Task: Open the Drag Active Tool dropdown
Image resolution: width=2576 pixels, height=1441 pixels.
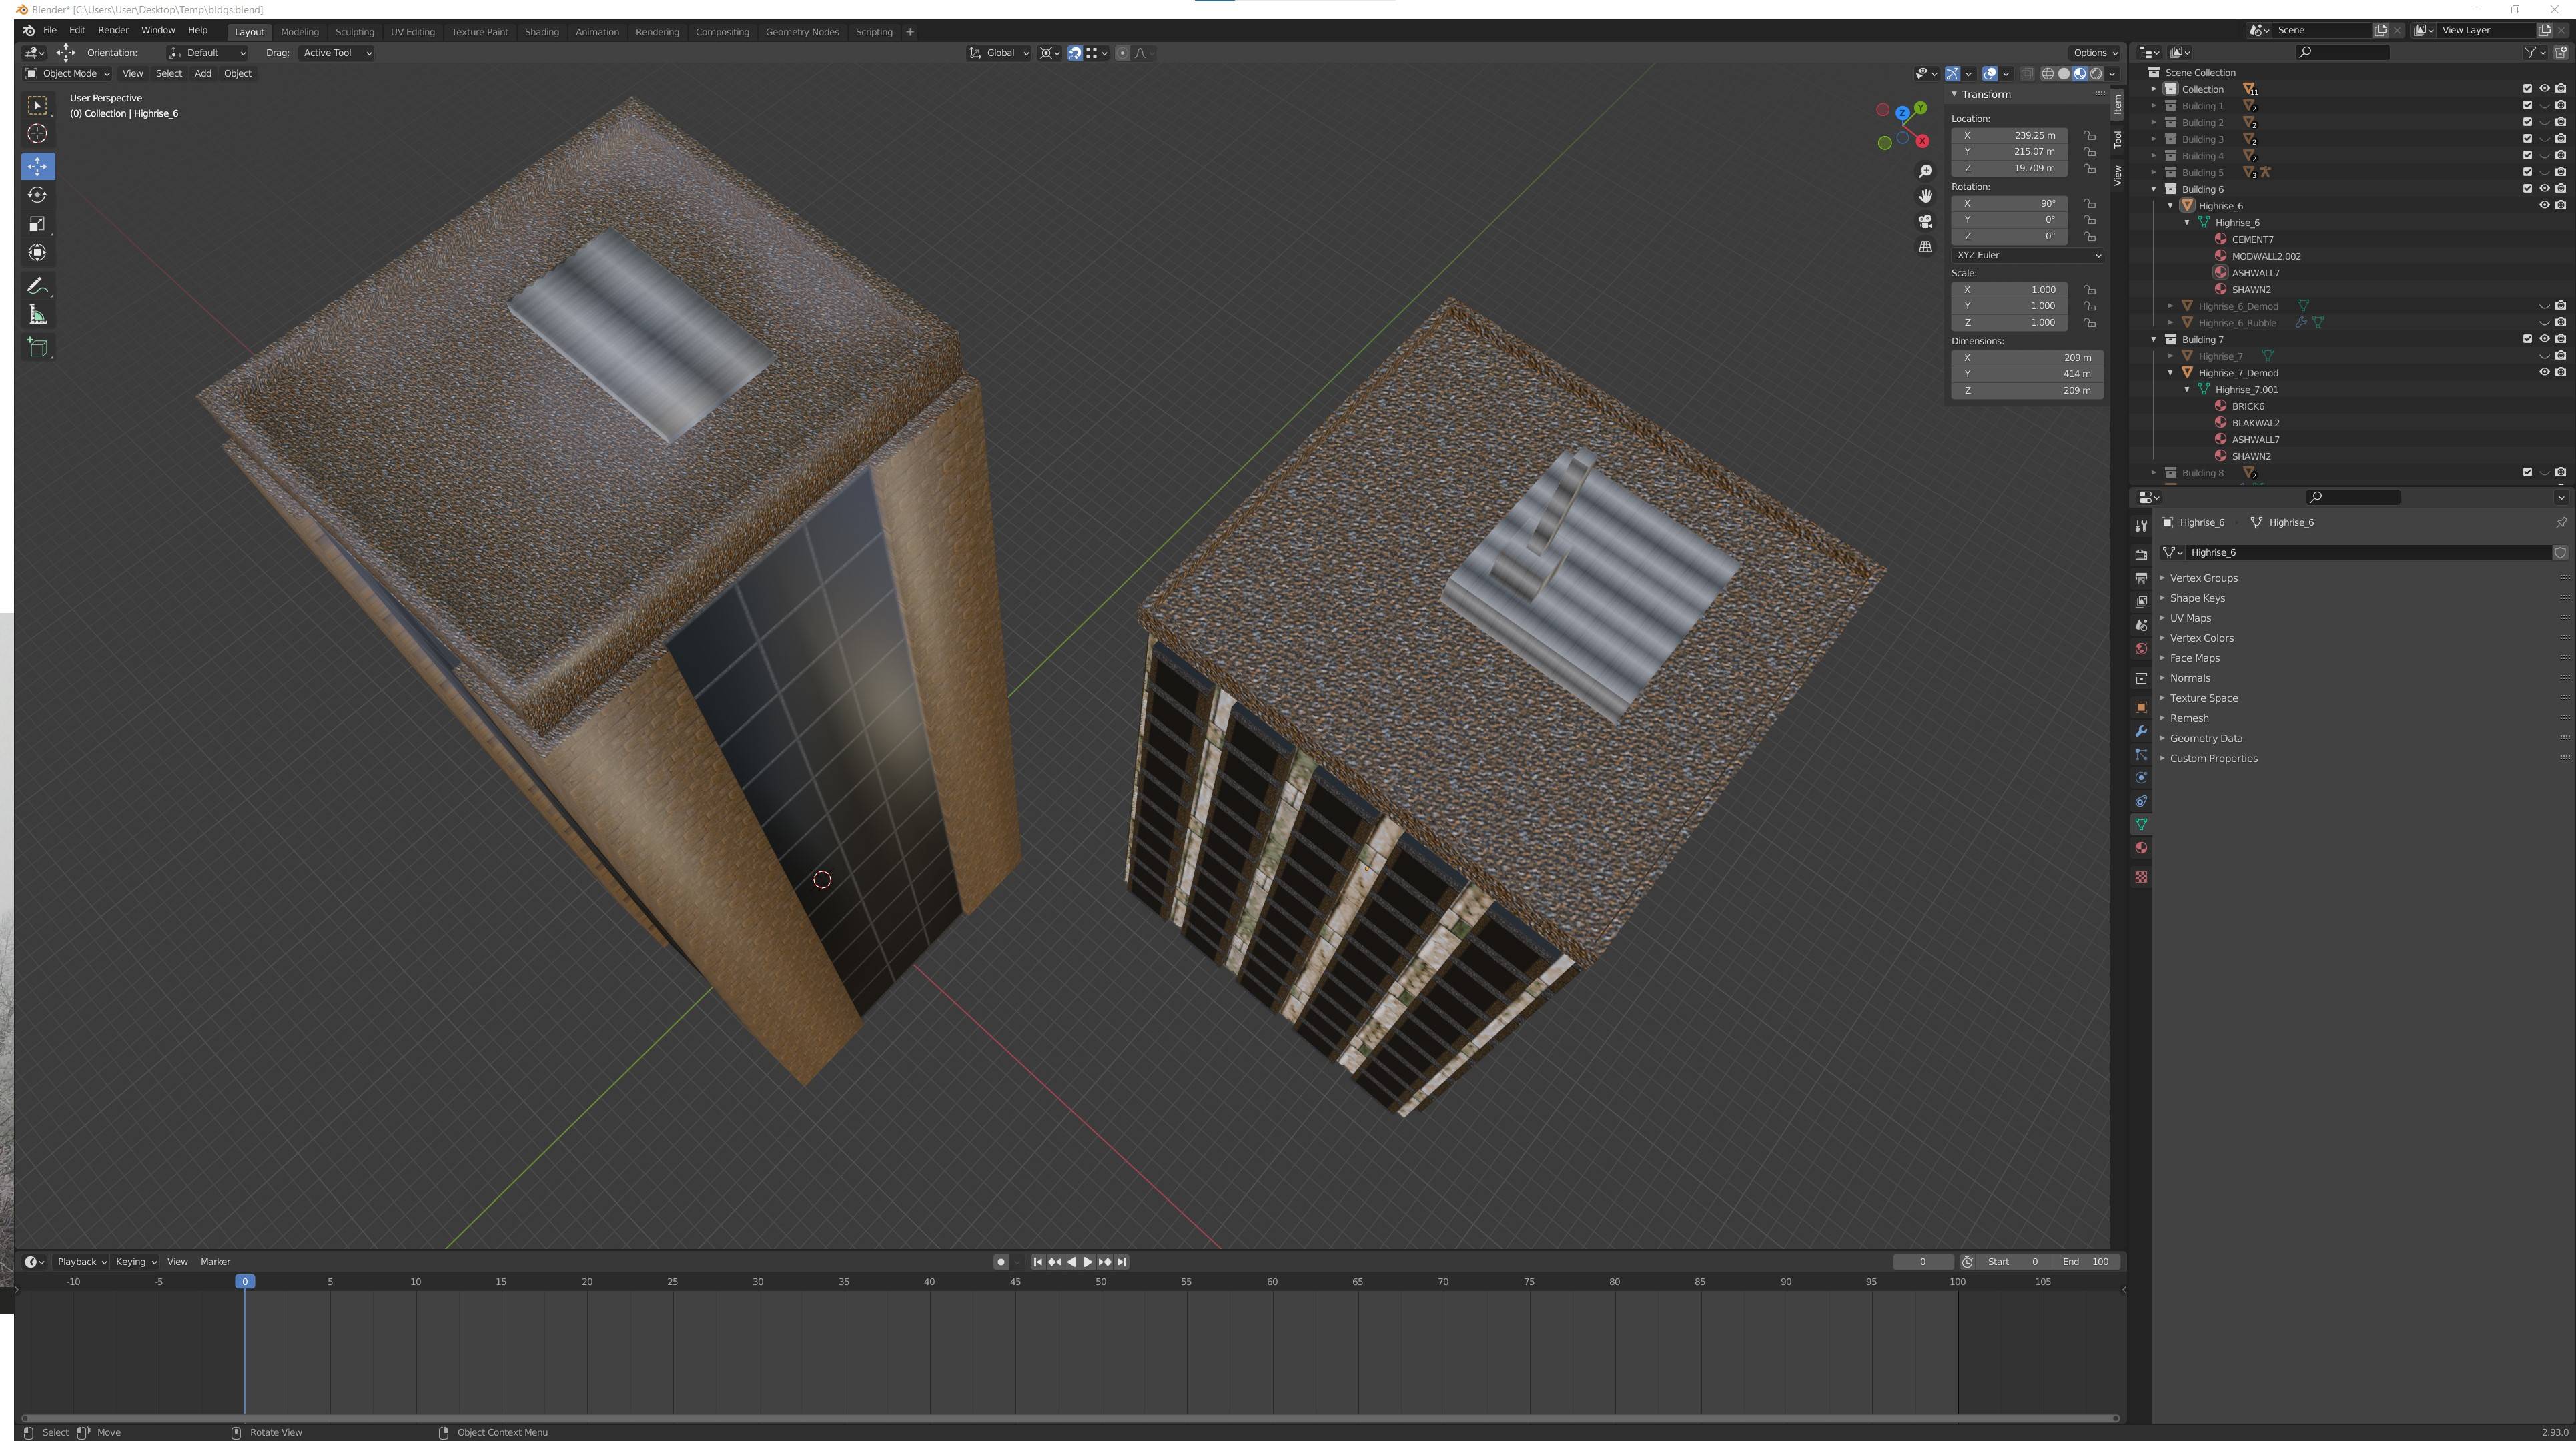Action: 336,53
